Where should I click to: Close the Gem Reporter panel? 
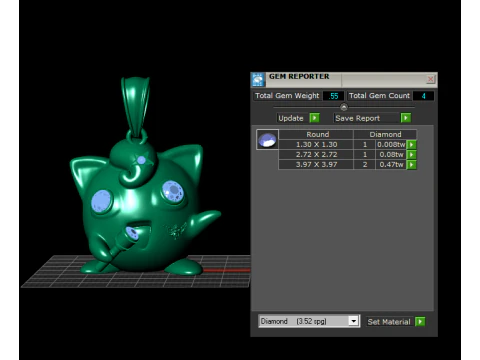coord(430,79)
